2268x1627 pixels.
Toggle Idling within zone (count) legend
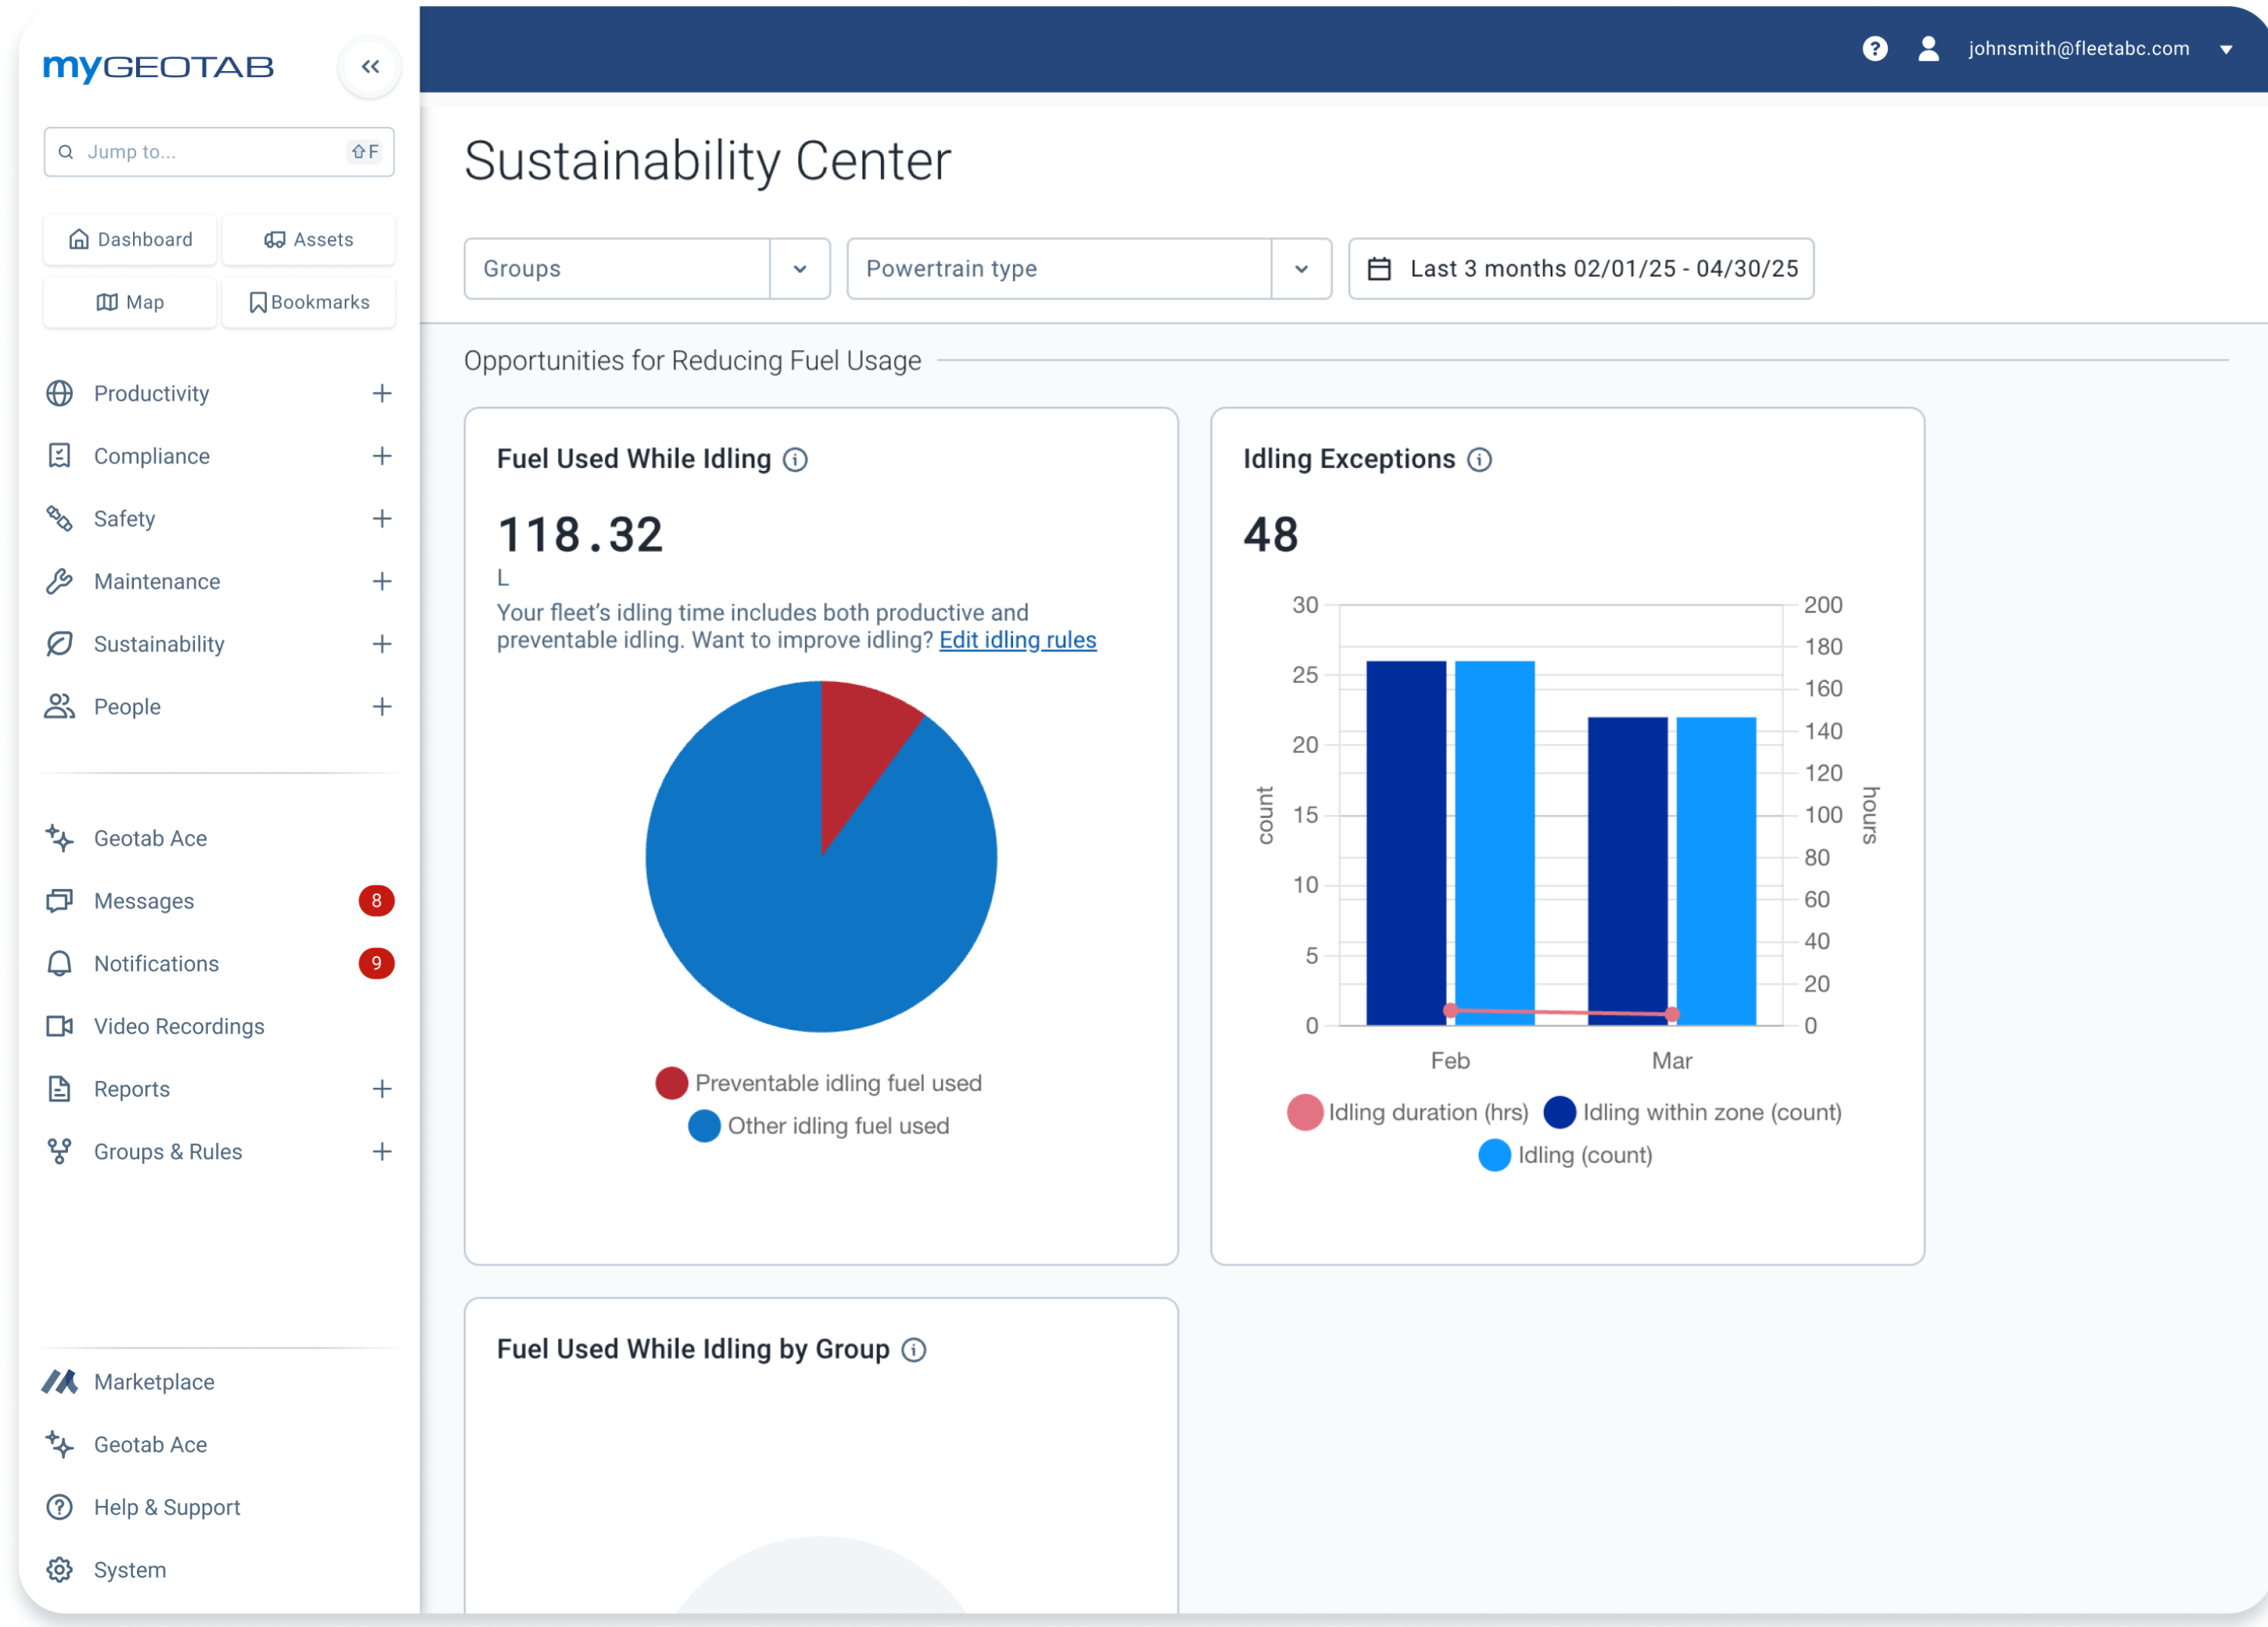click(x=1692, y=1112)
